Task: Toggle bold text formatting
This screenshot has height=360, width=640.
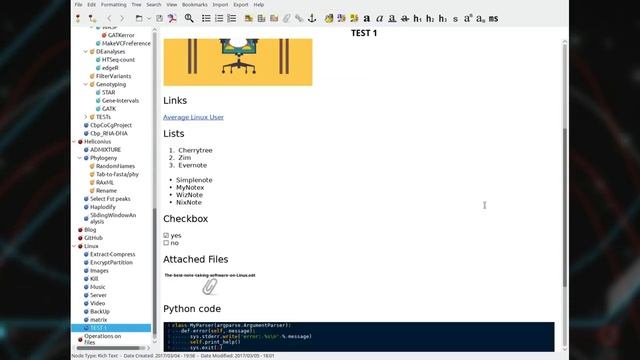Action: pyautogui.click(x=367, y=18)
